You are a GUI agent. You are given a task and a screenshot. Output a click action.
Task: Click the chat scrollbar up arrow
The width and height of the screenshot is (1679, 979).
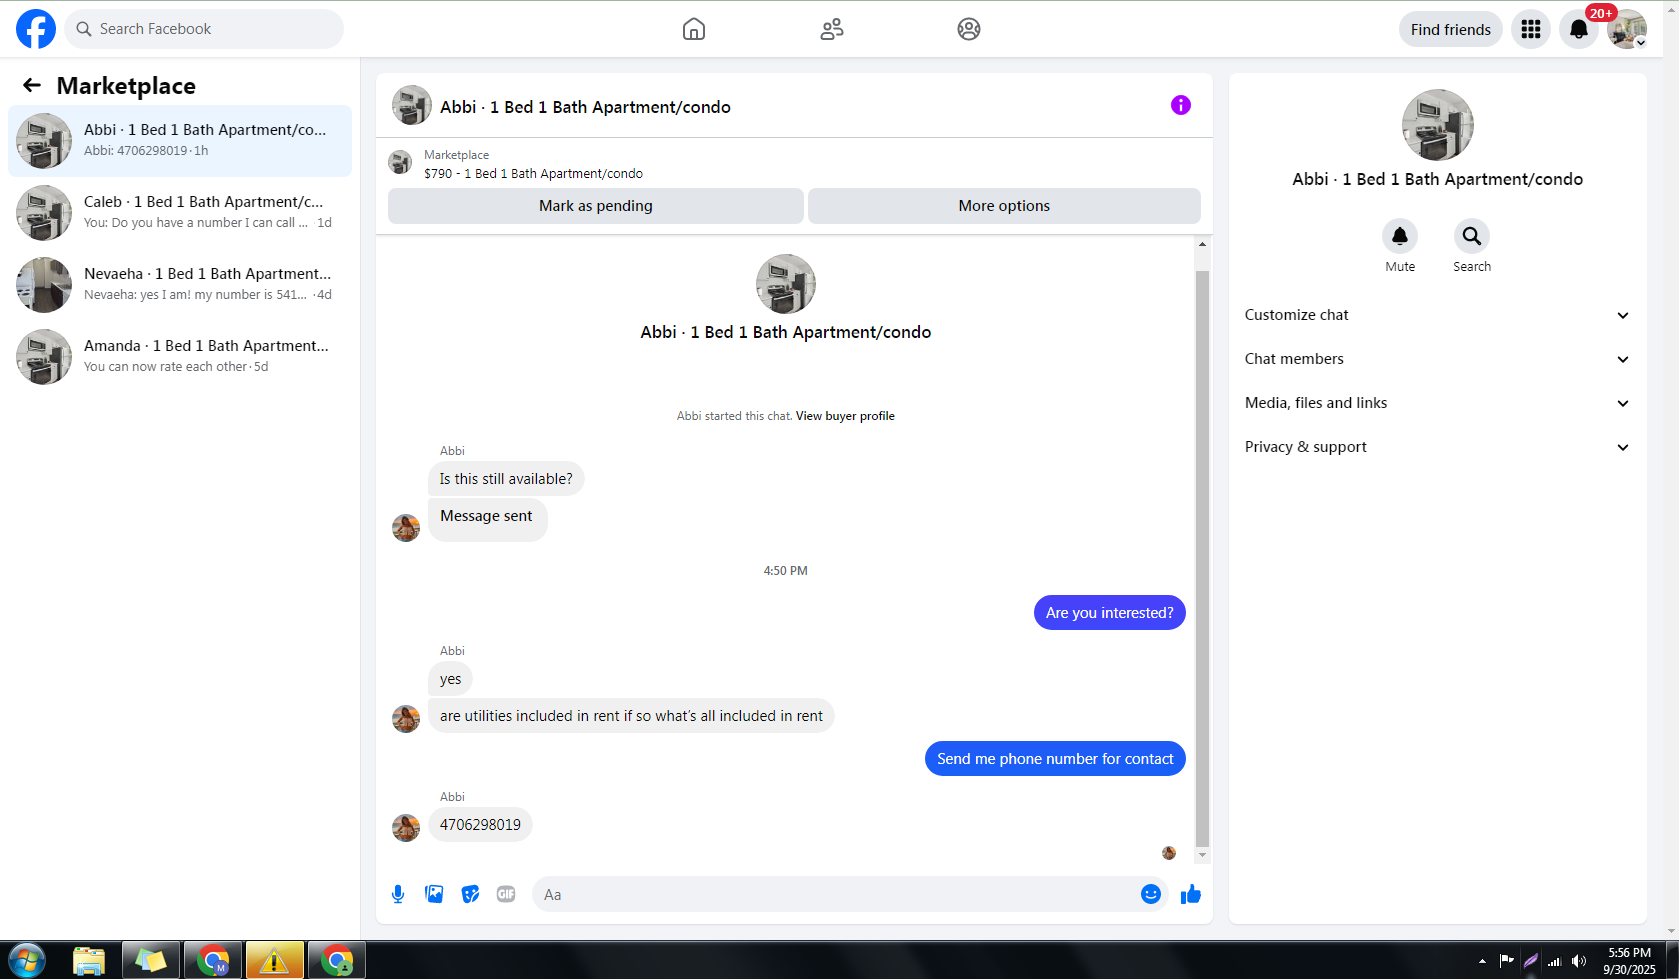(x=1202, y=244)
